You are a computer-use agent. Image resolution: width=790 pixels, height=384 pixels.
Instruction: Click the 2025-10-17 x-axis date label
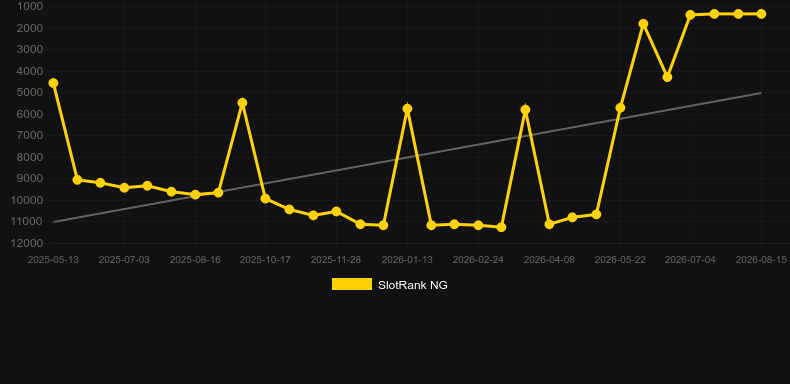266,260
